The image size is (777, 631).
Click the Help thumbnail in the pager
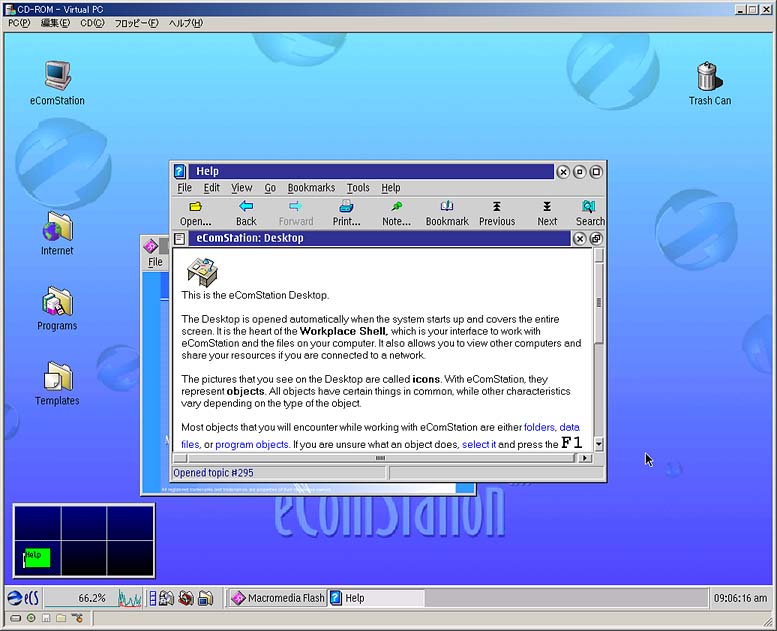37,557
